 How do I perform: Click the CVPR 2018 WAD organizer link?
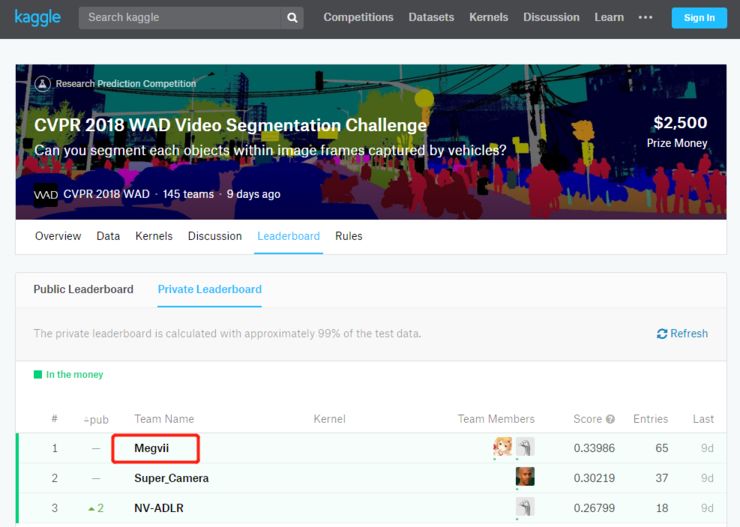click(x=106, y=194)
